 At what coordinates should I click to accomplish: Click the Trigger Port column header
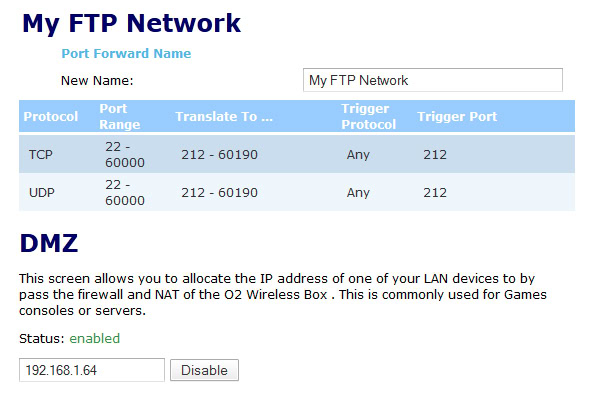457,117
